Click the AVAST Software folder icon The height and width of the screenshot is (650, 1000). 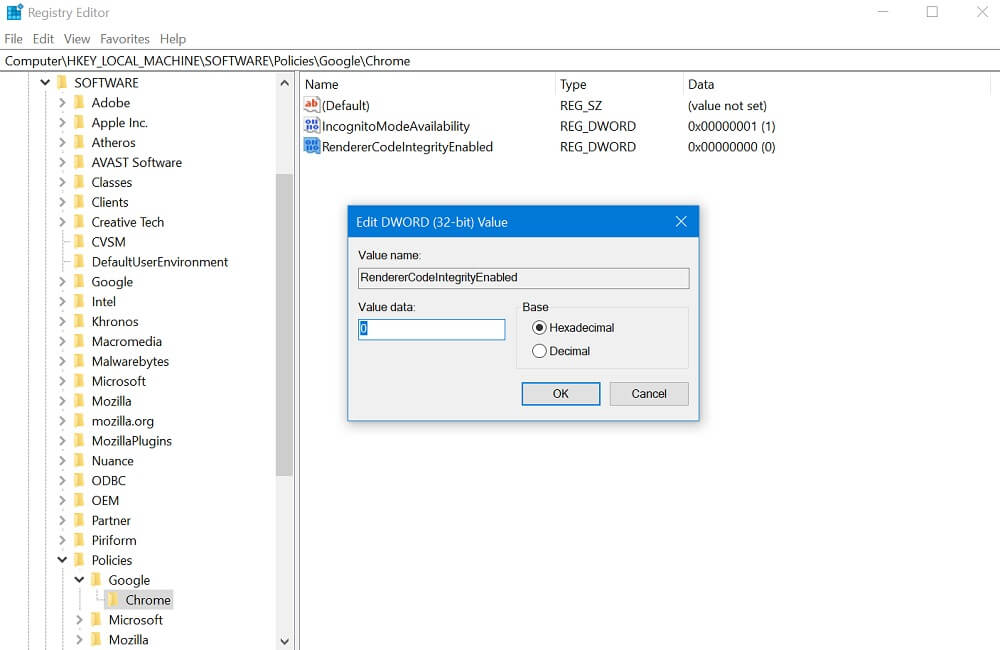80,162
